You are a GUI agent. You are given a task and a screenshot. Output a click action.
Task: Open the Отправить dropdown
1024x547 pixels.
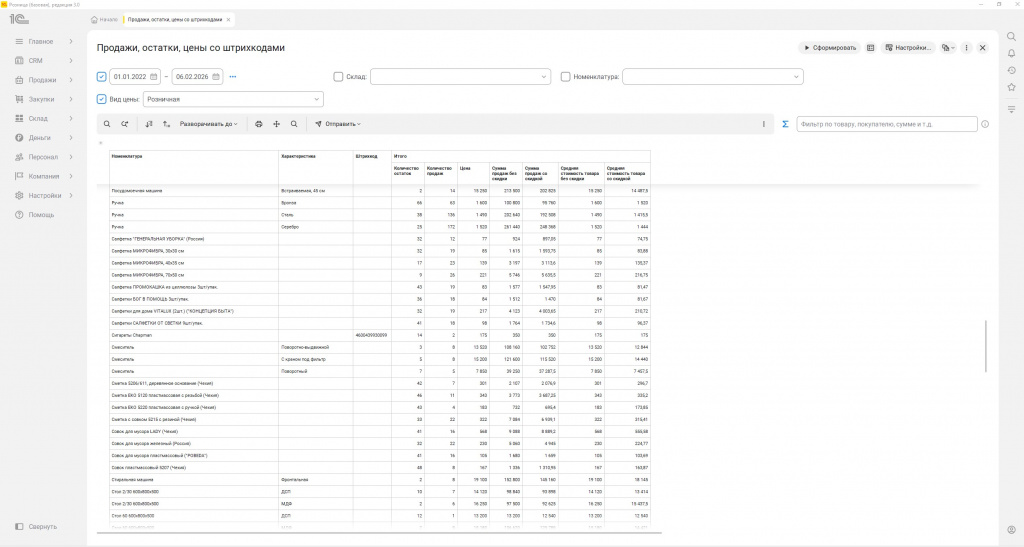pos(337,124)
